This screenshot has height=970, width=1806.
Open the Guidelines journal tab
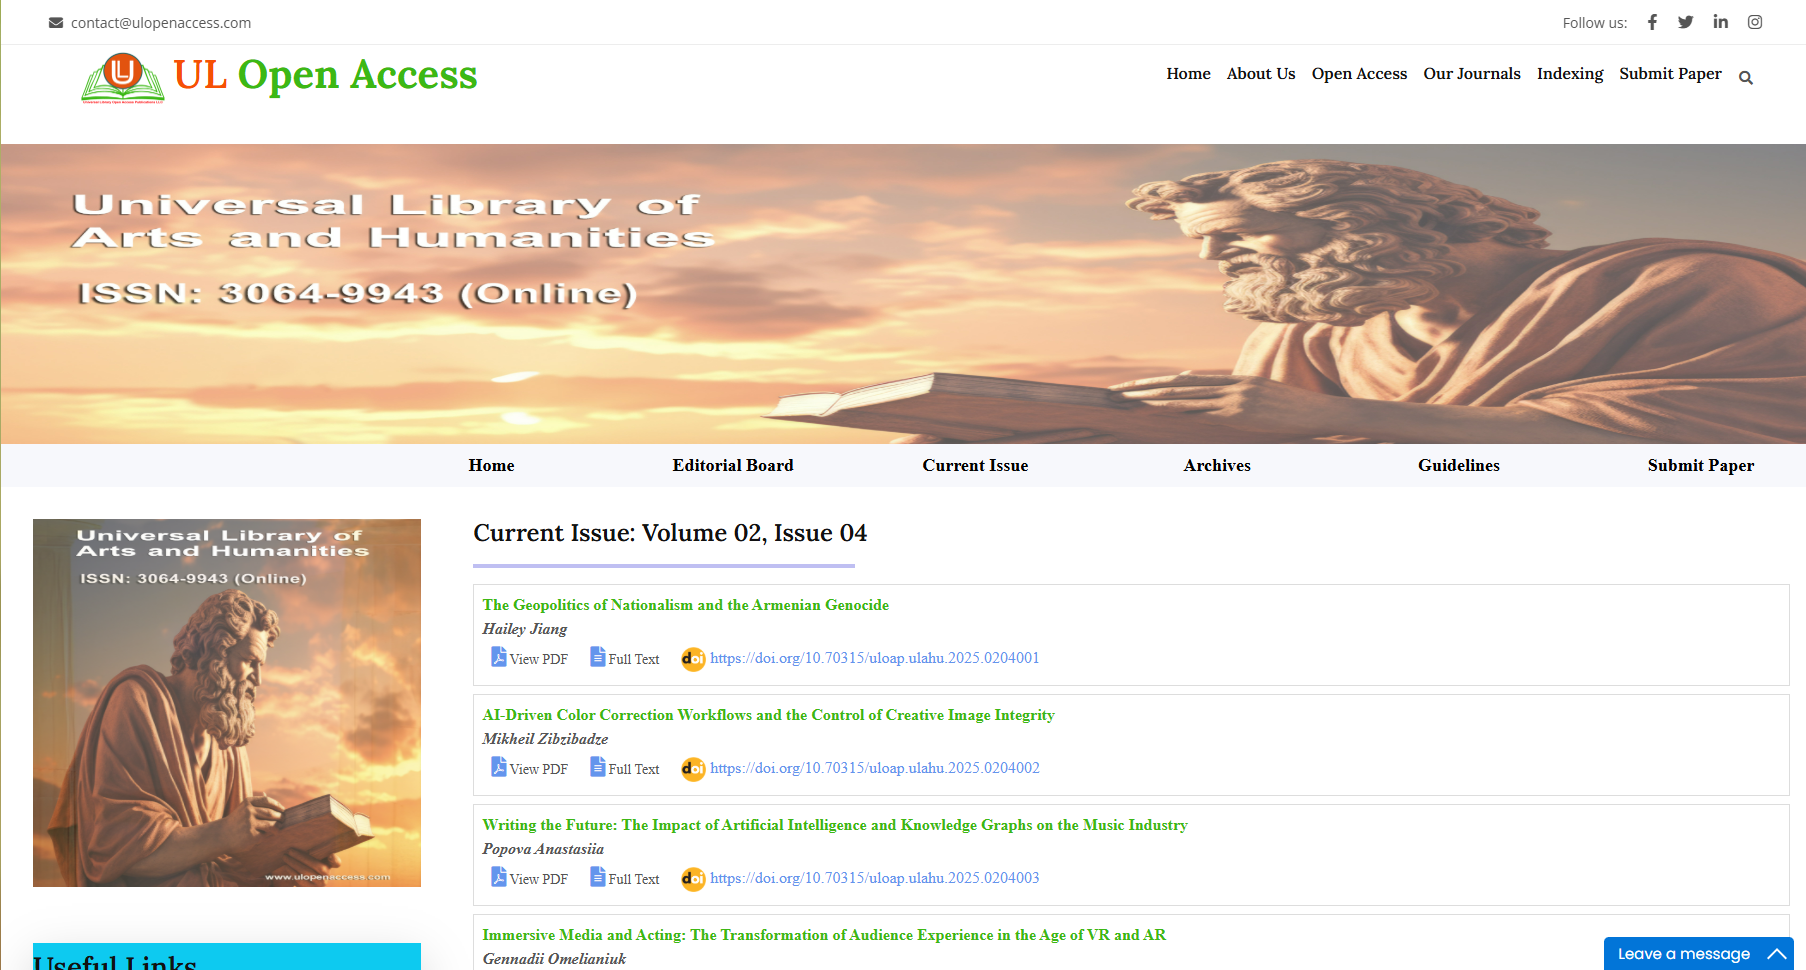tap(1458, 465)
